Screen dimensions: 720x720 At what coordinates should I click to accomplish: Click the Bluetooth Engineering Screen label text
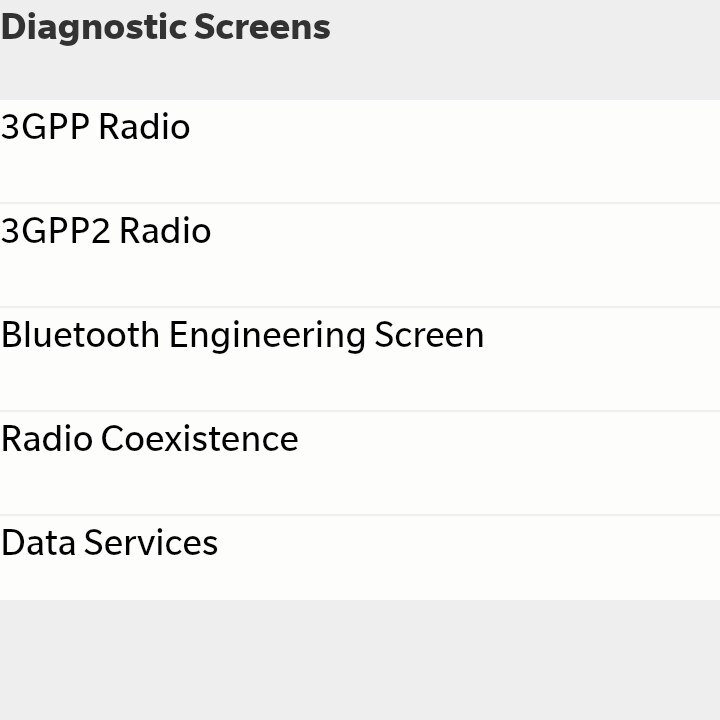(242, 336)
